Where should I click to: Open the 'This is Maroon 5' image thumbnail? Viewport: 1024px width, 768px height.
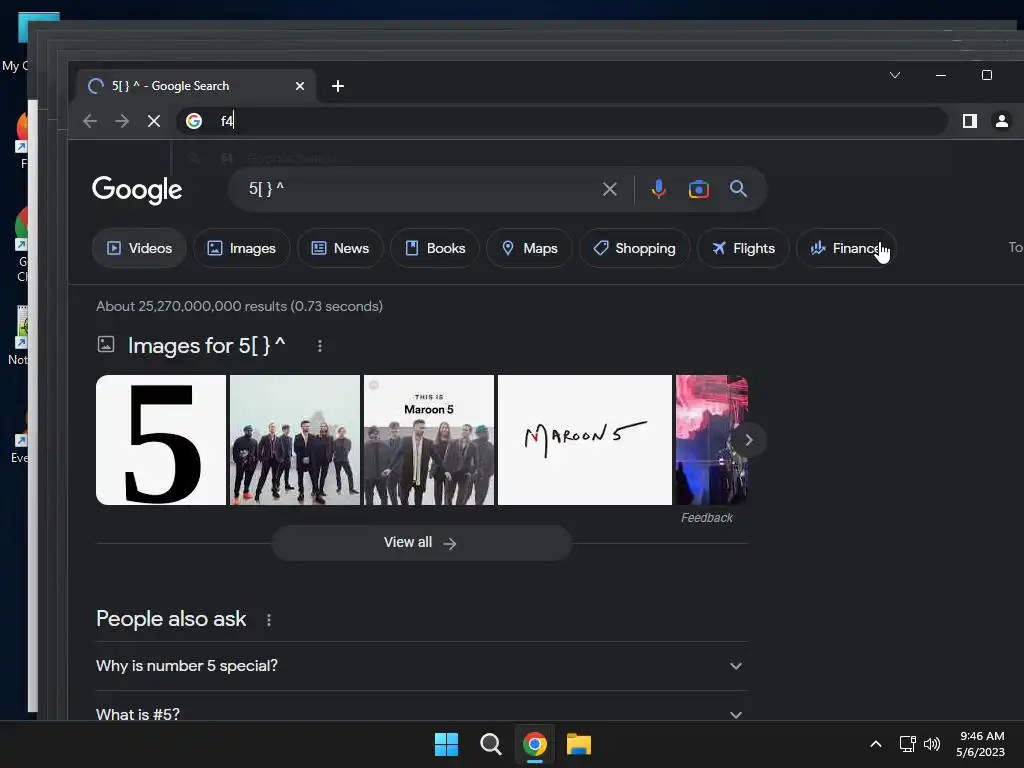pyautogui.click(x=428, y=440)
